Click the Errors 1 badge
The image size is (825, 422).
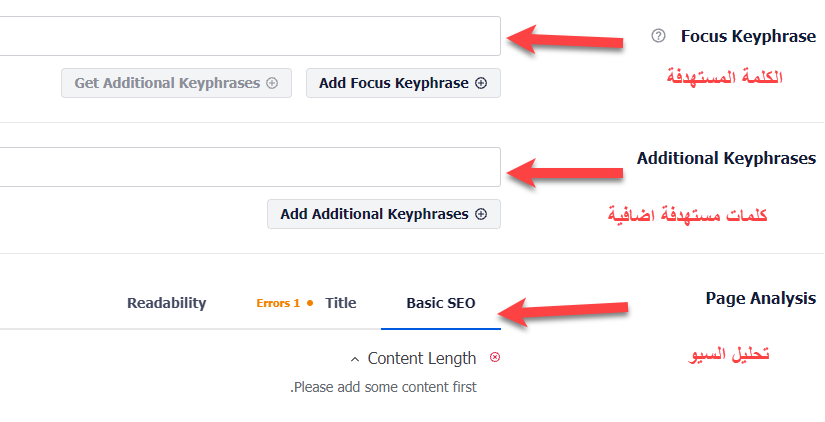coord(278,303)
